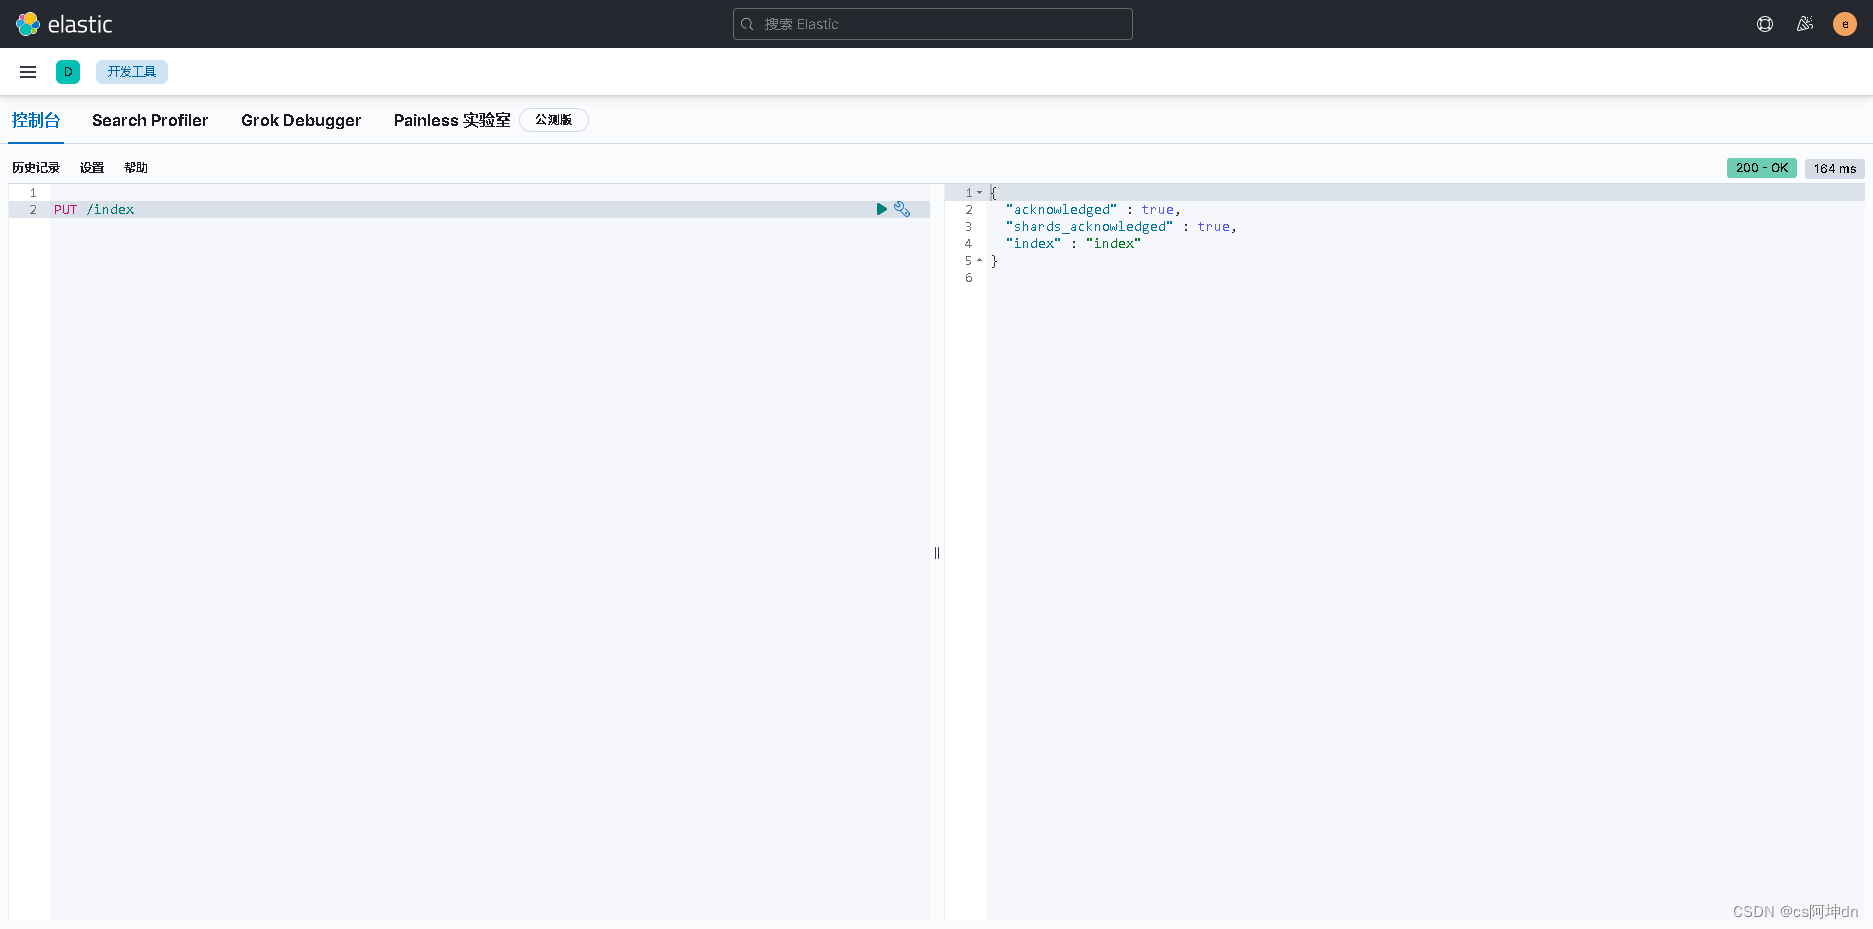
Task: Open the wrench request options
Action: 902,209
